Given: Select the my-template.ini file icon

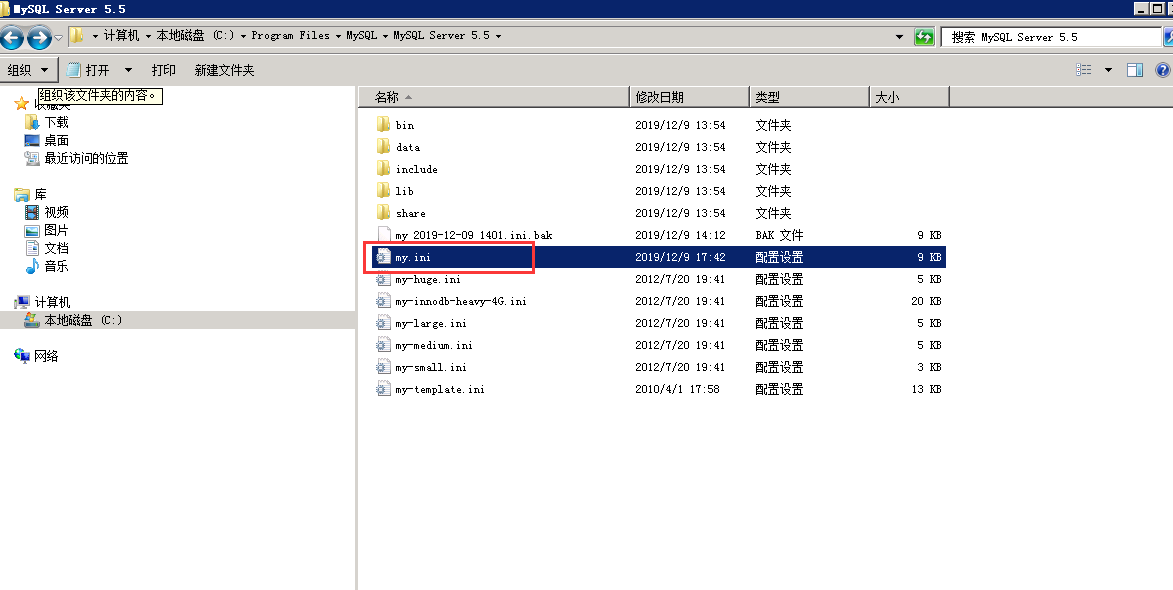Looking at the screenshot, I should (x=384, y=389).
